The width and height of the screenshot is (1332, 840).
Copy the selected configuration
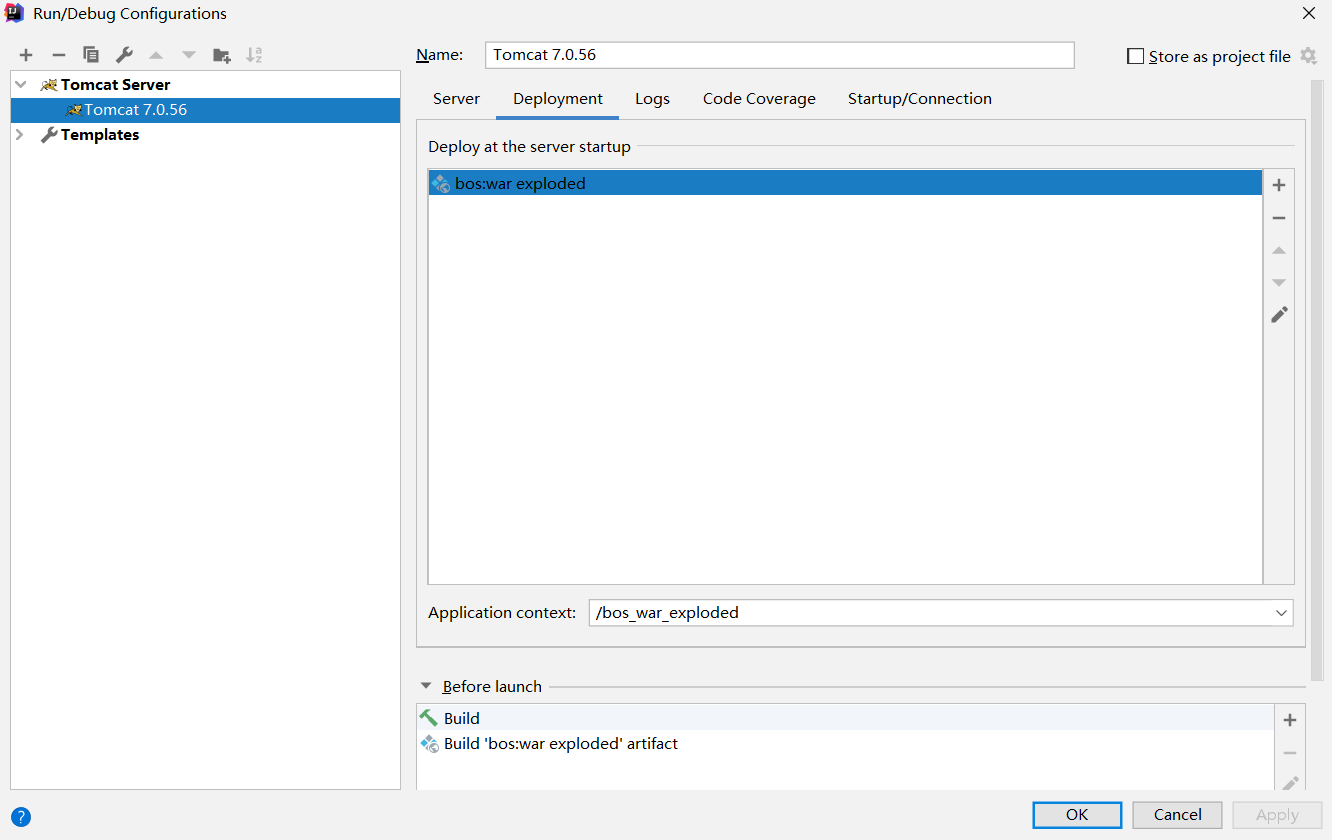(x=91, y=55)
